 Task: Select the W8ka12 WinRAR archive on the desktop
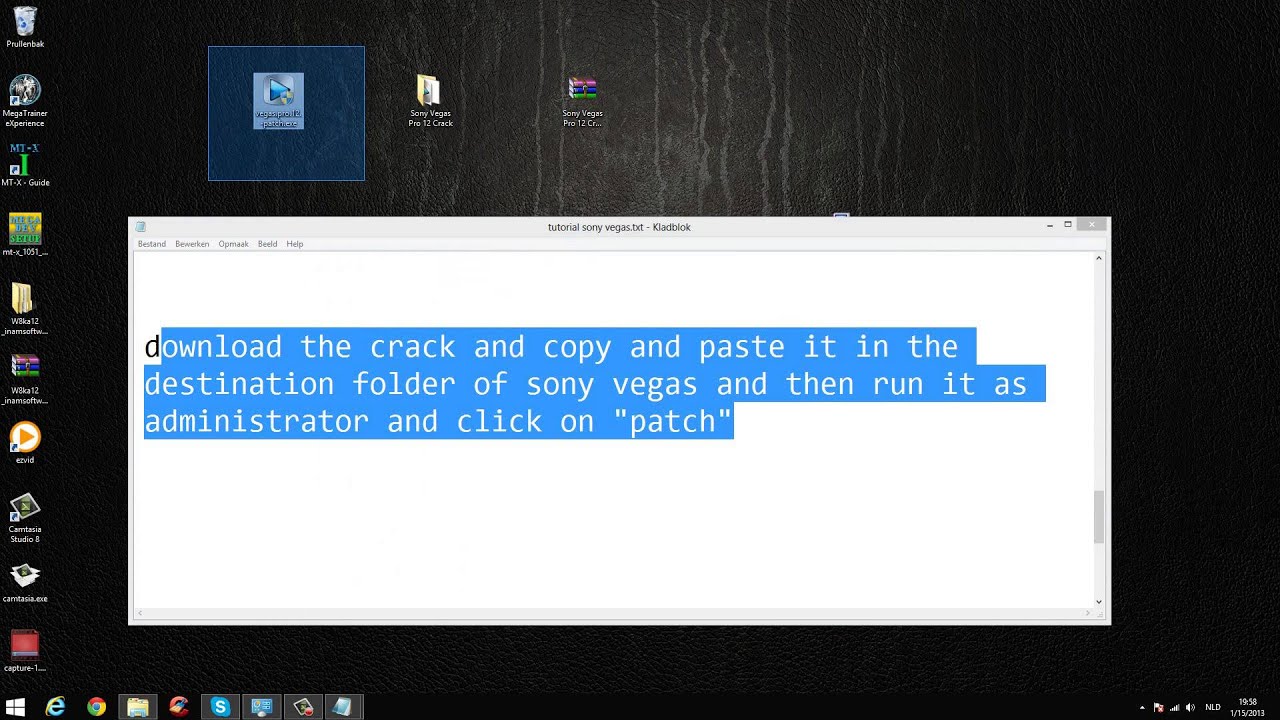click(x=25, y=378)
